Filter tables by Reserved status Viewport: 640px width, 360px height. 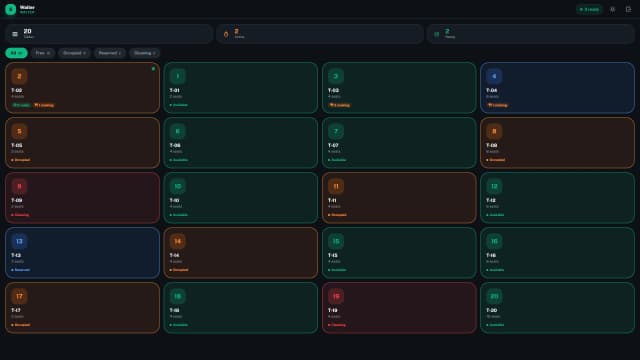[109, 53]
